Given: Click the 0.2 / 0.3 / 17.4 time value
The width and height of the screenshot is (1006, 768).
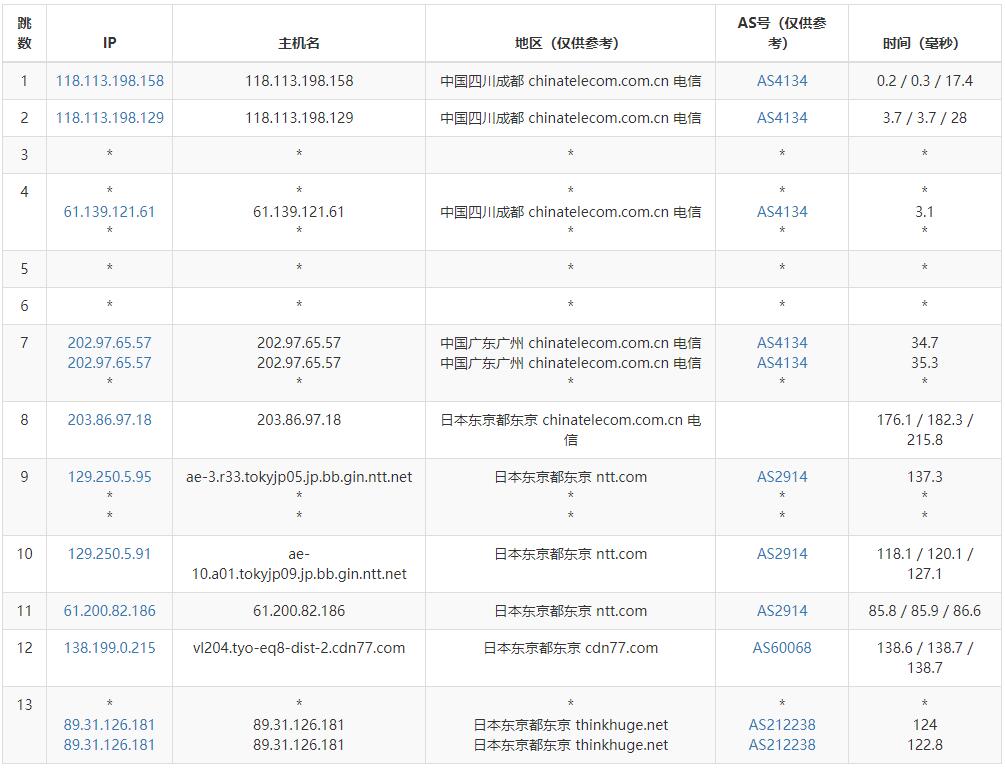Looking at the screenshot, I should point(925,81).
